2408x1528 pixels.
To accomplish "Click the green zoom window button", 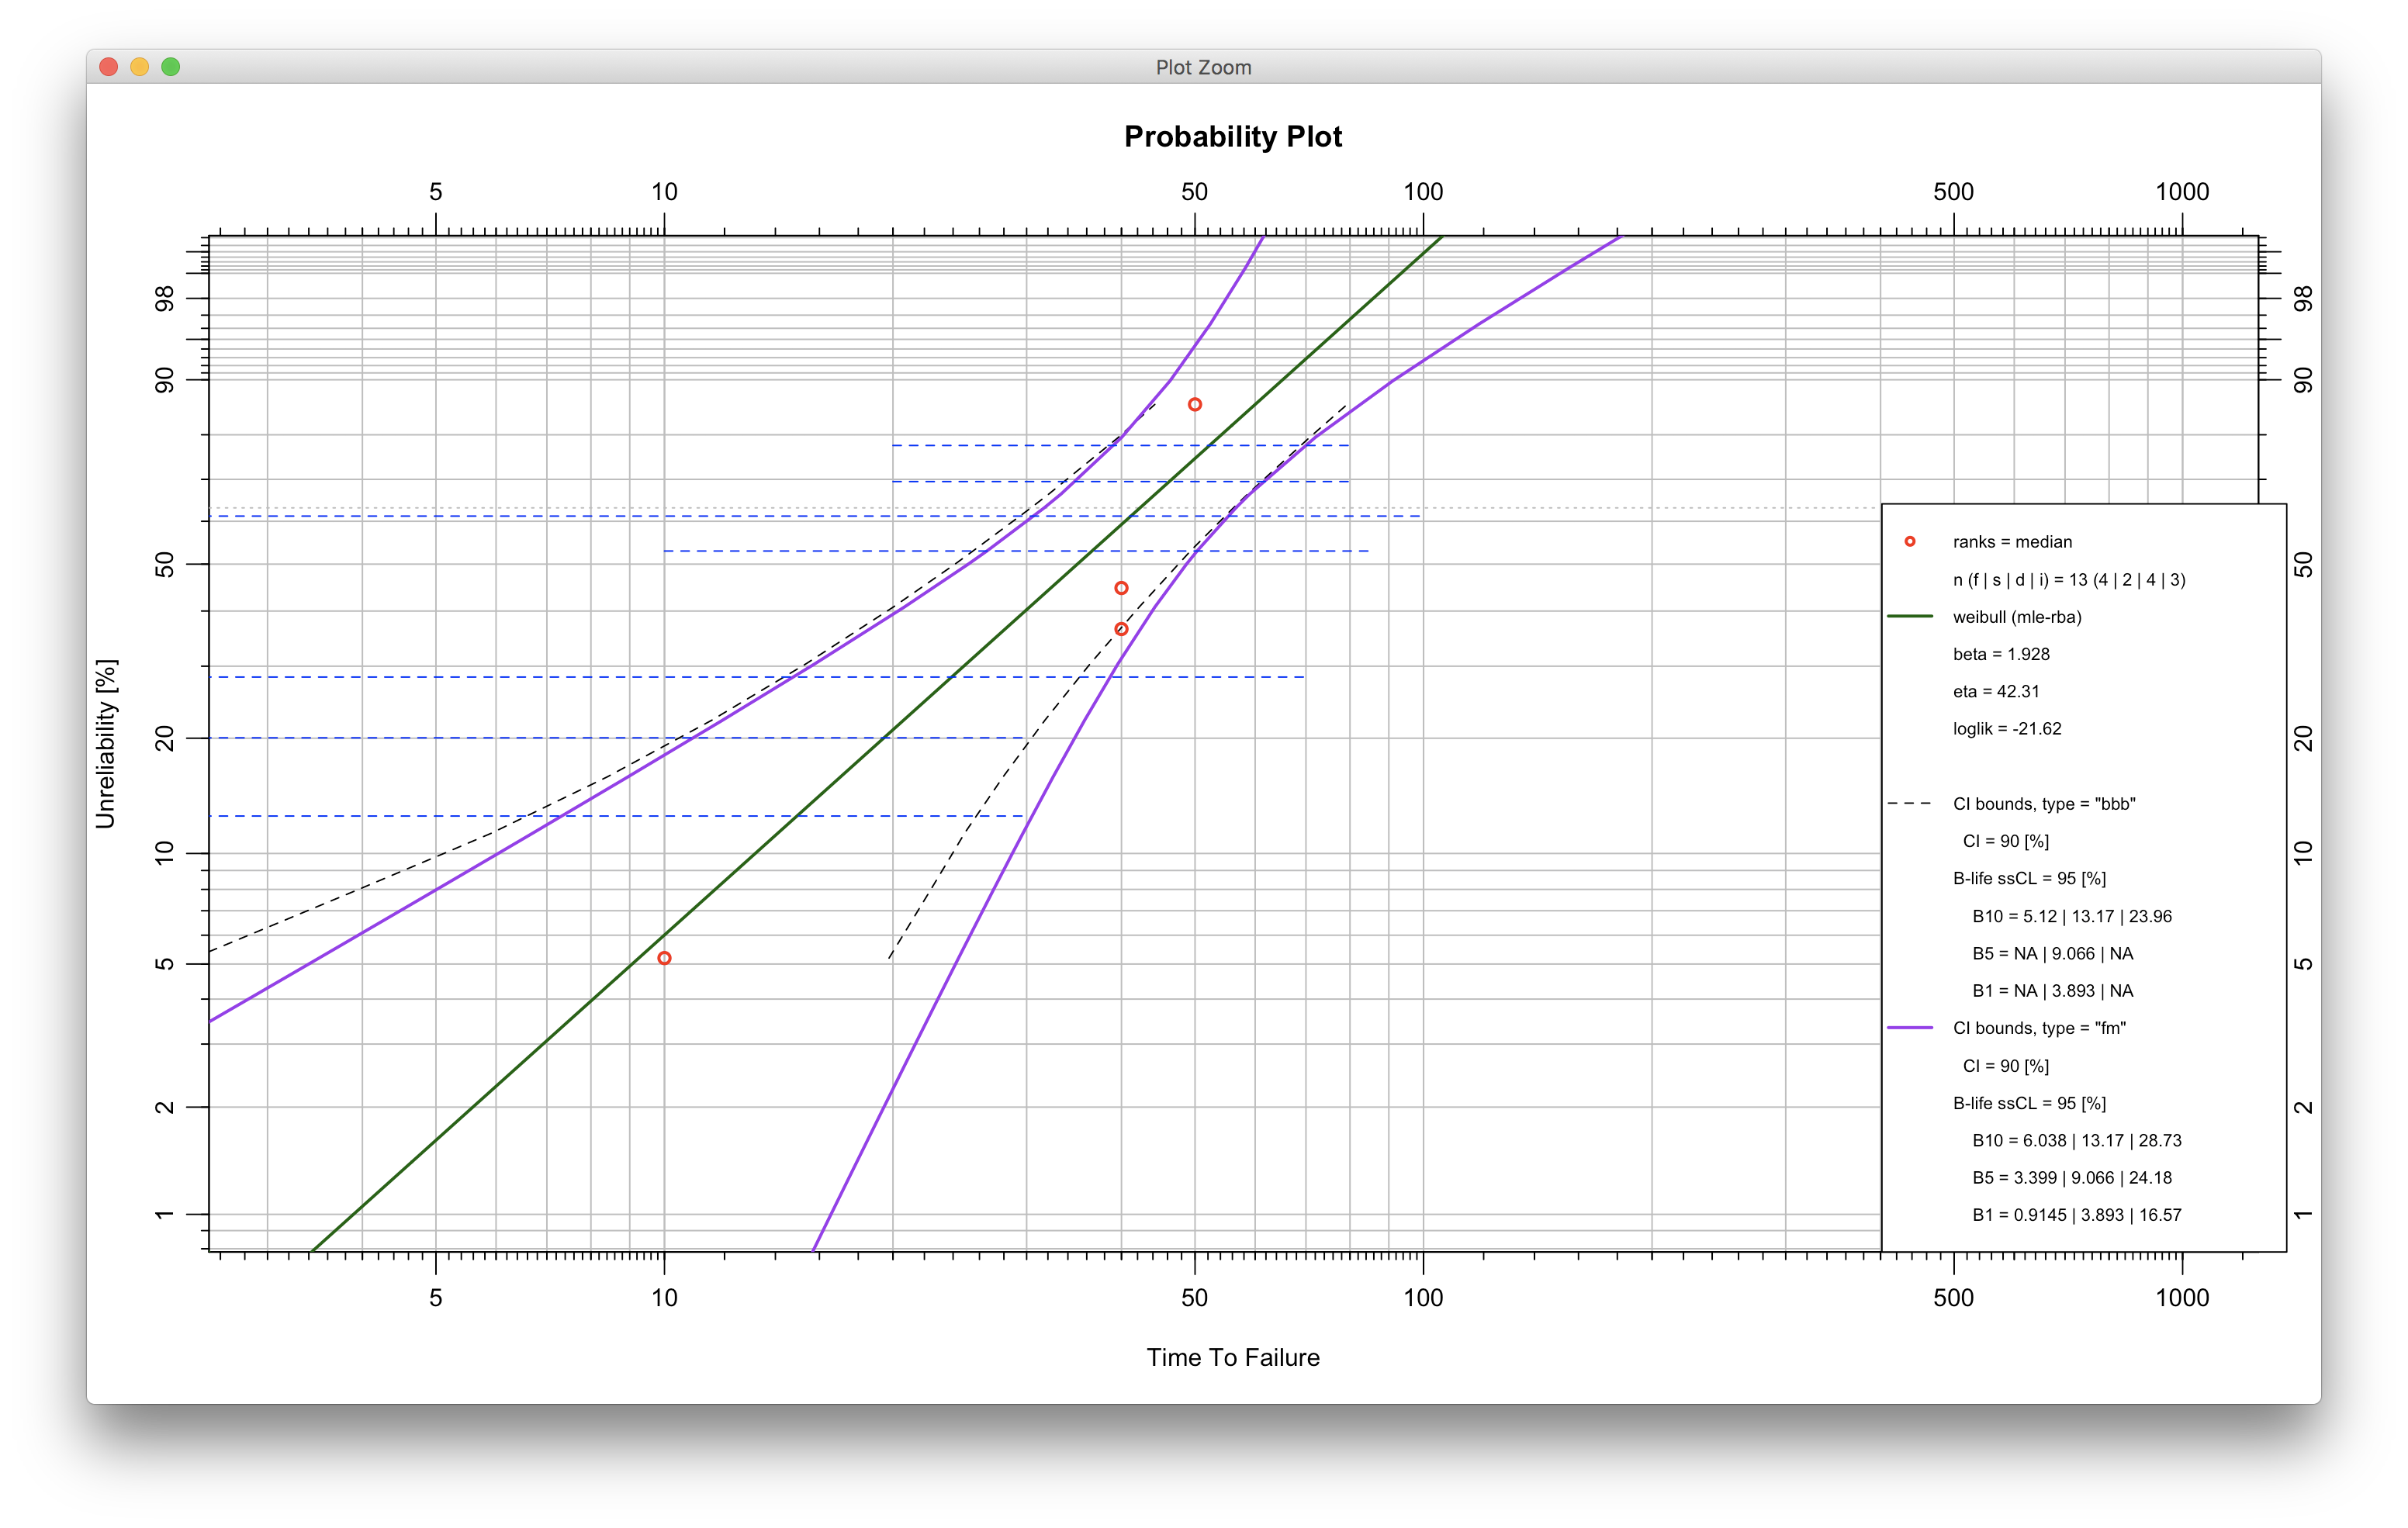I will (171, 67).
